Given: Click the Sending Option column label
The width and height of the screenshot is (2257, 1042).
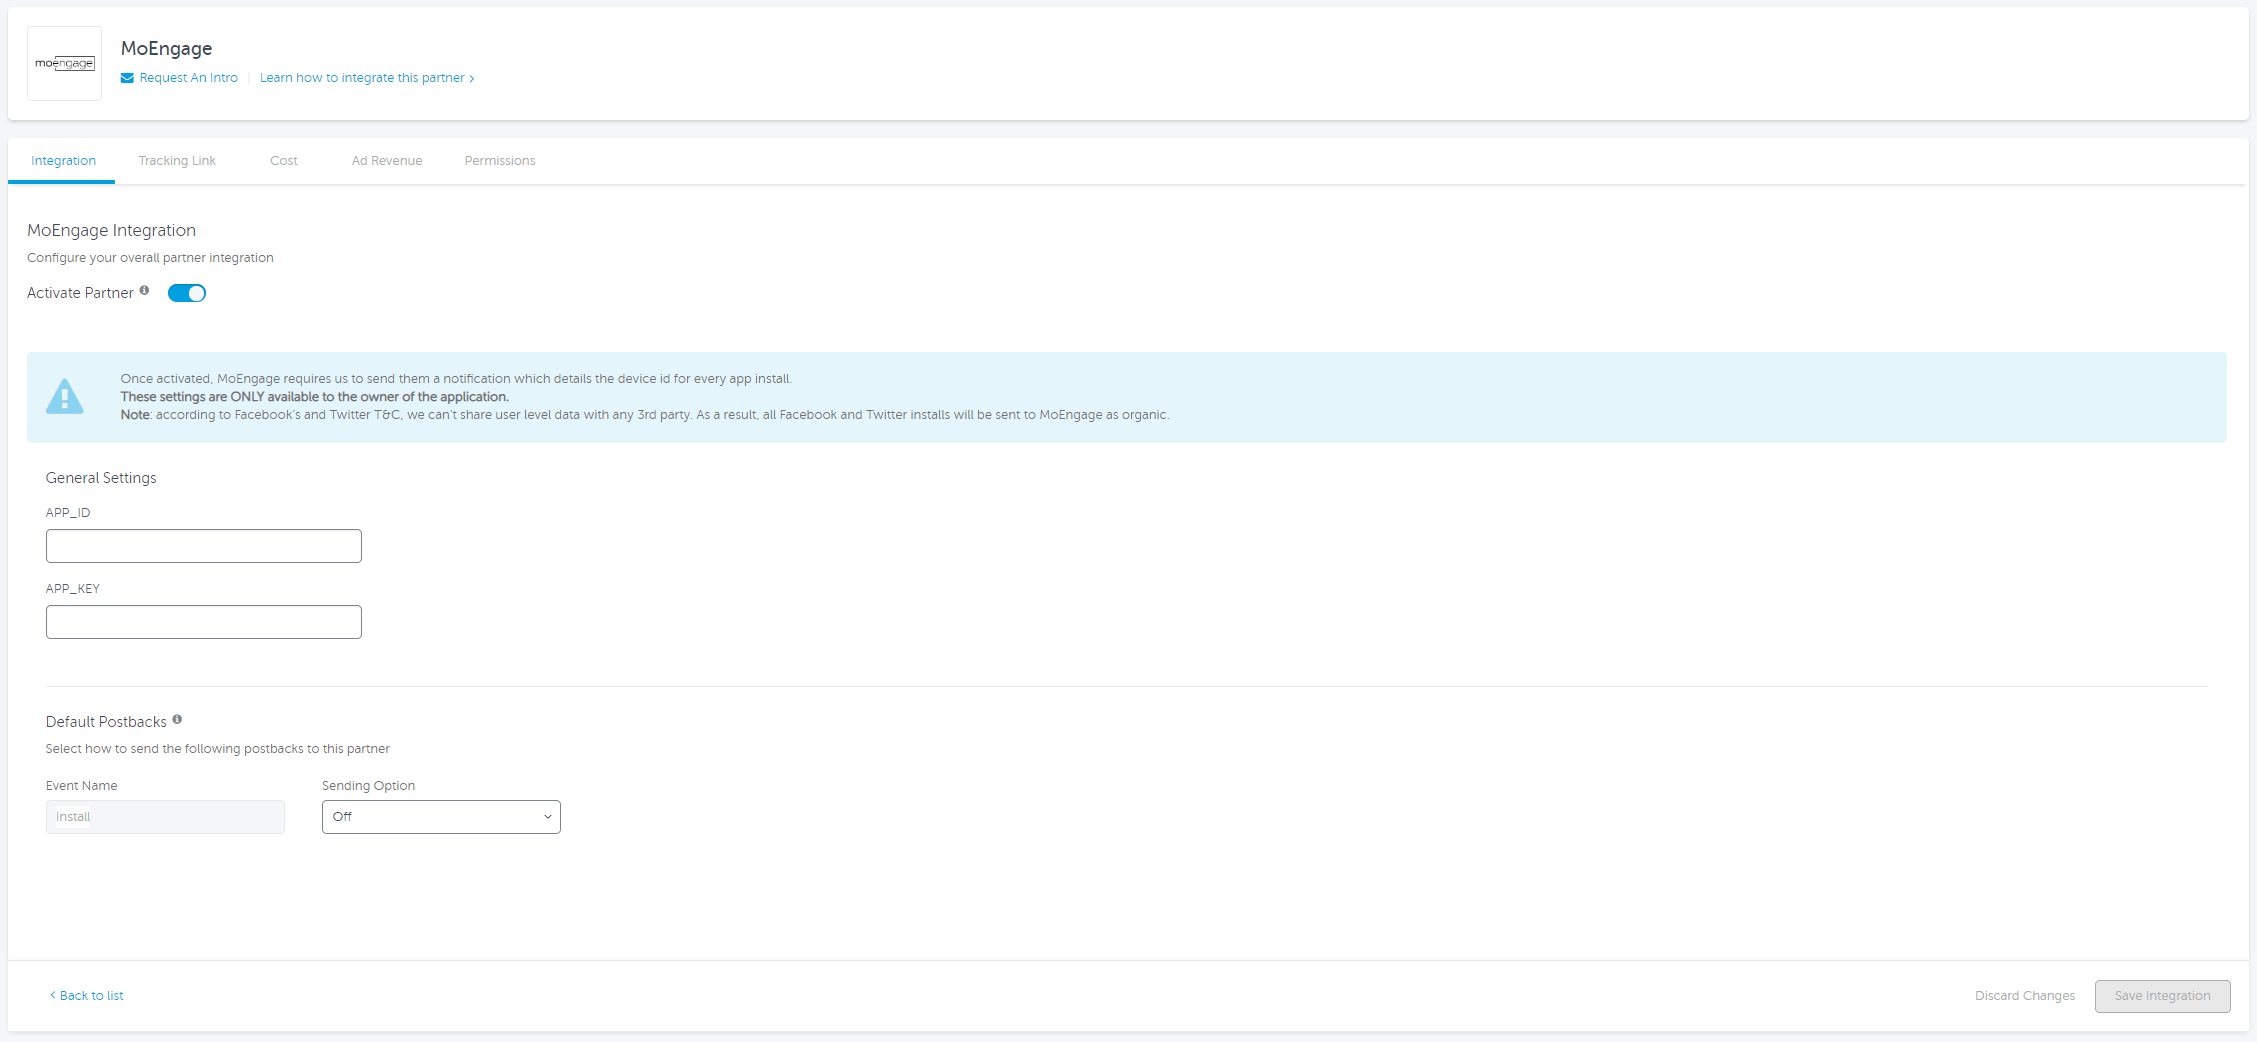Looking at the screenshot, I should click(368, 786).
